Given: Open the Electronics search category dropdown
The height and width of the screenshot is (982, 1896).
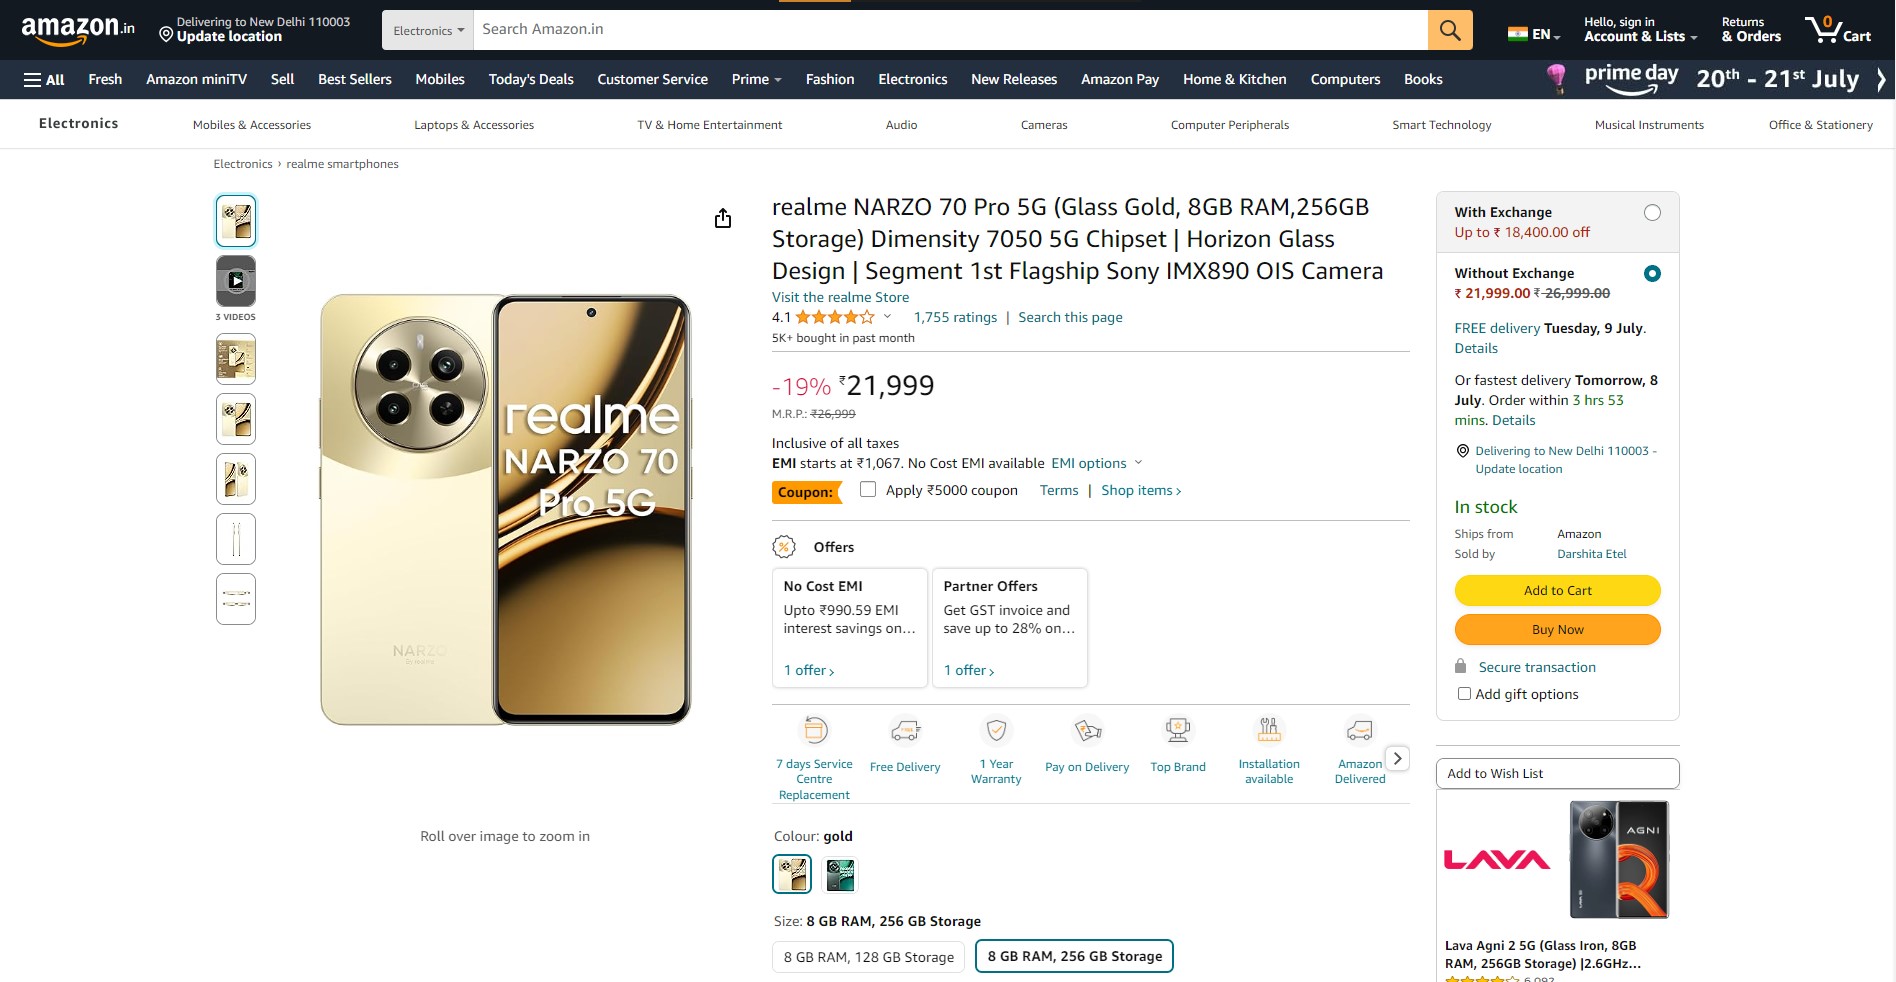Looking at the screenshot, I should tap(428, 30).
